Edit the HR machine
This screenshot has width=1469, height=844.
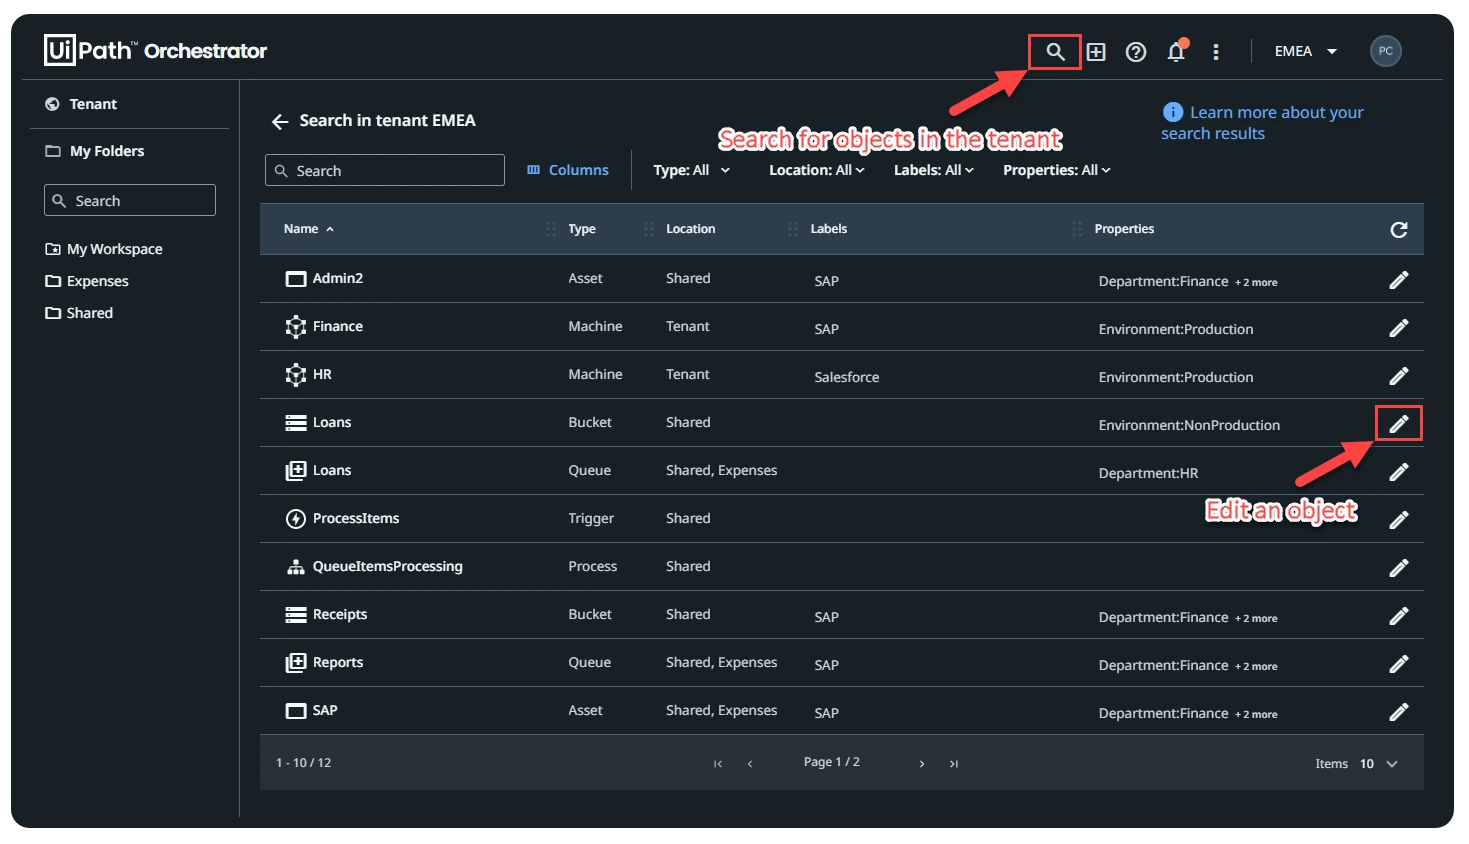tap(1399, 376)
